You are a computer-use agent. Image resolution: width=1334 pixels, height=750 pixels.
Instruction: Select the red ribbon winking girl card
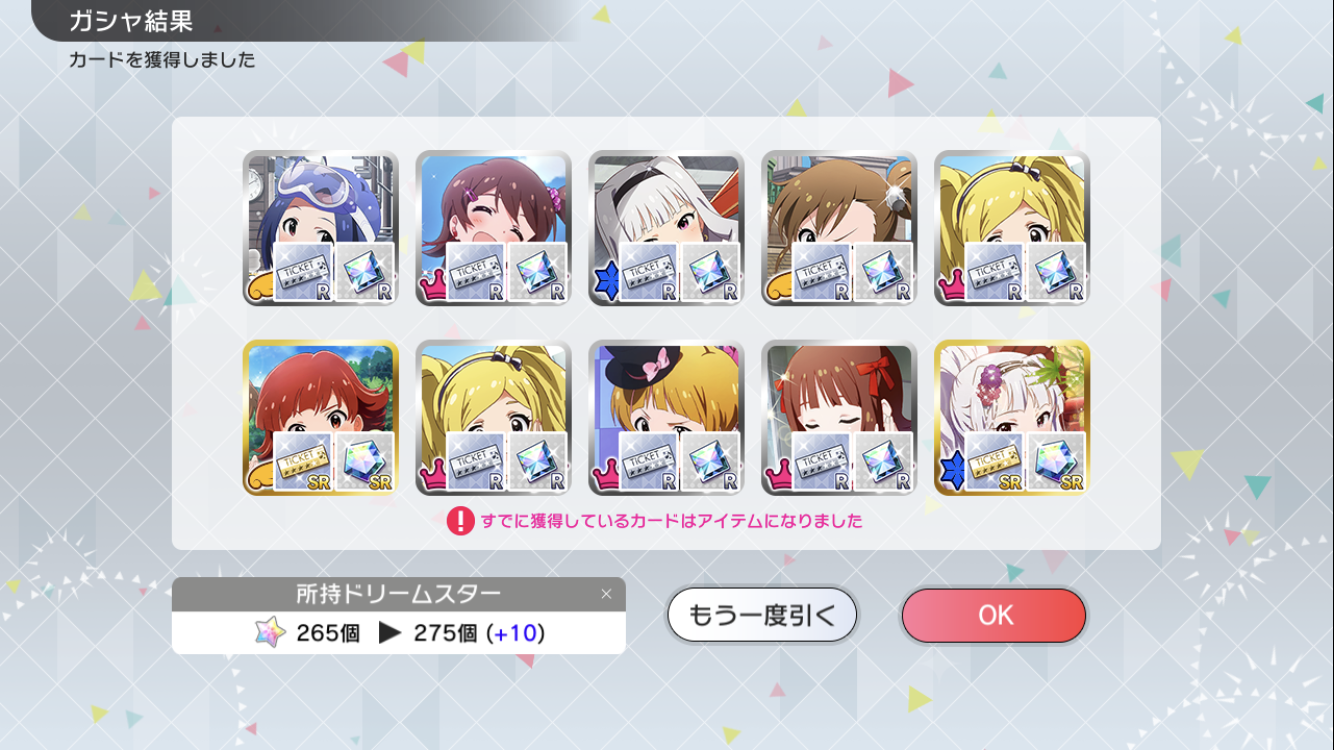pos(839,418)
